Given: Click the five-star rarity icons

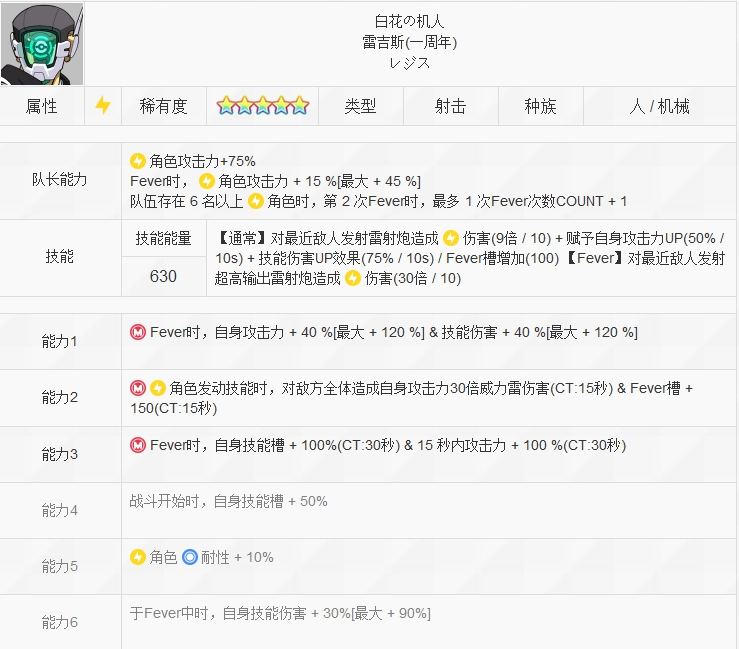Looking at the screenshot, I should pos(263,106).
